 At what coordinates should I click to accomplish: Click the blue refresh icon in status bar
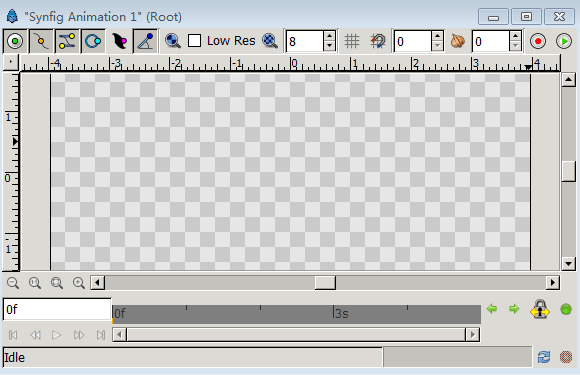click(x=544, y=357)
